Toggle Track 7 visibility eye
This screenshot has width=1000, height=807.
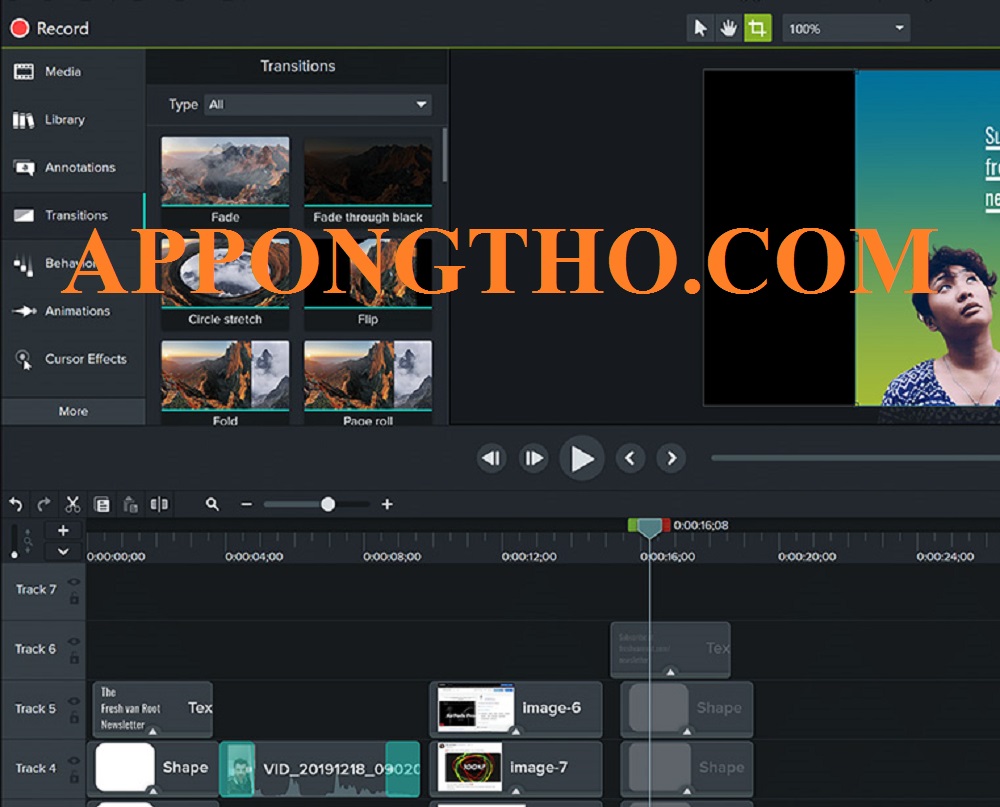click(75, 582)
